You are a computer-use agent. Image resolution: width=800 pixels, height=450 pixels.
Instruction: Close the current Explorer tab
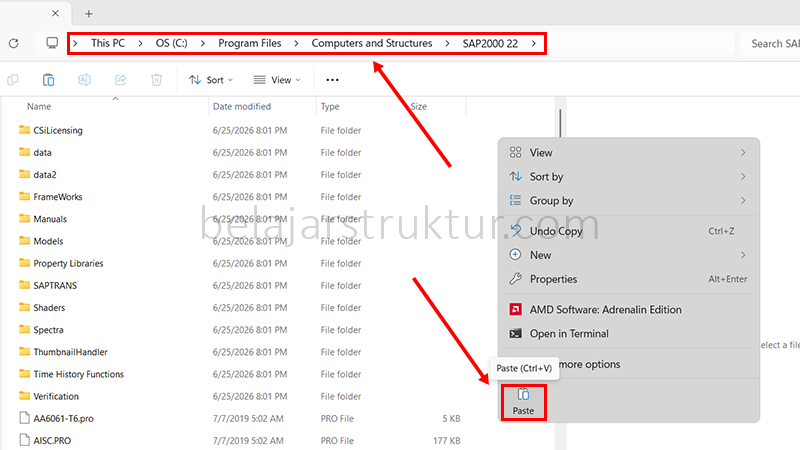tap(55, 14)
